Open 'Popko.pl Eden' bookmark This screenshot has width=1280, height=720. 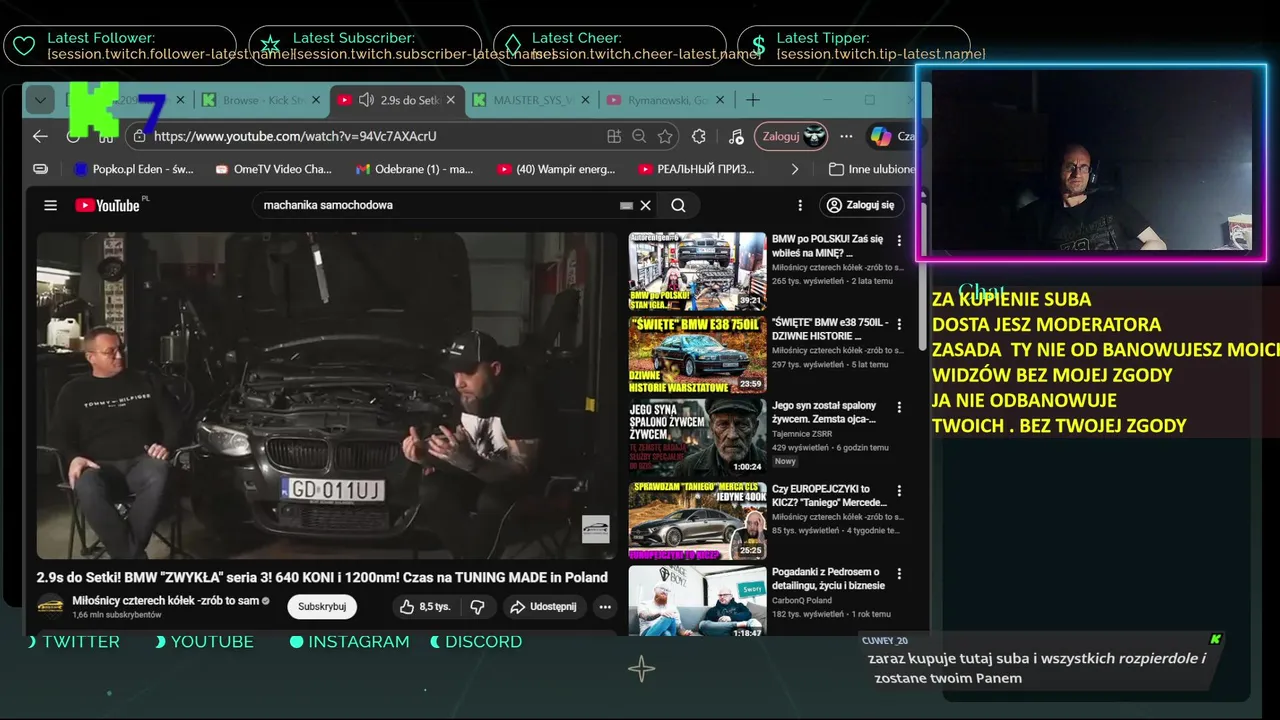point(134,169)
